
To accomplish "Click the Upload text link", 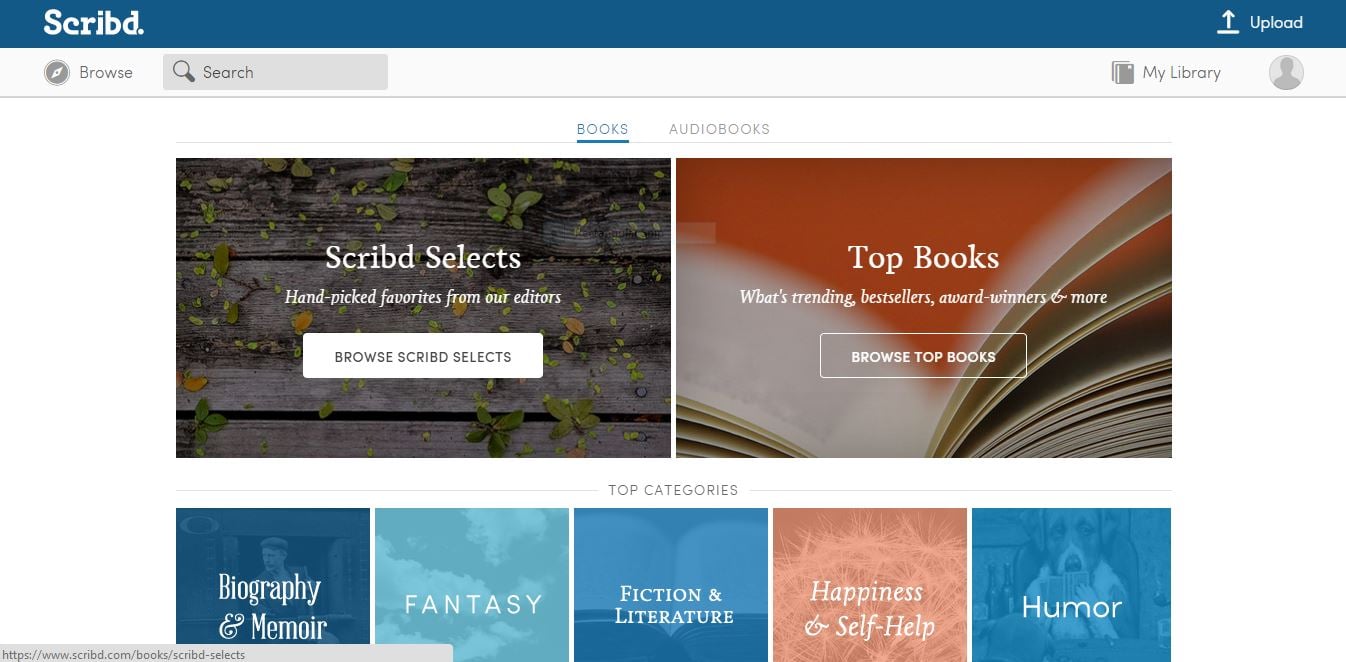I will tap(1276, 23).
